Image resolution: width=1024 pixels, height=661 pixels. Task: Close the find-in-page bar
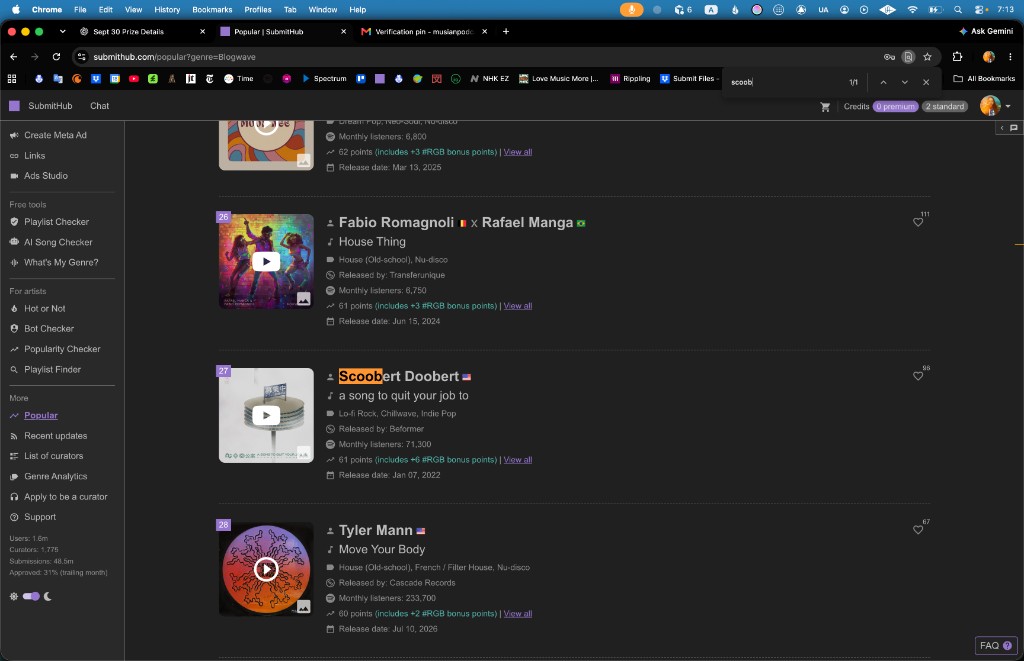coord(925,82)
